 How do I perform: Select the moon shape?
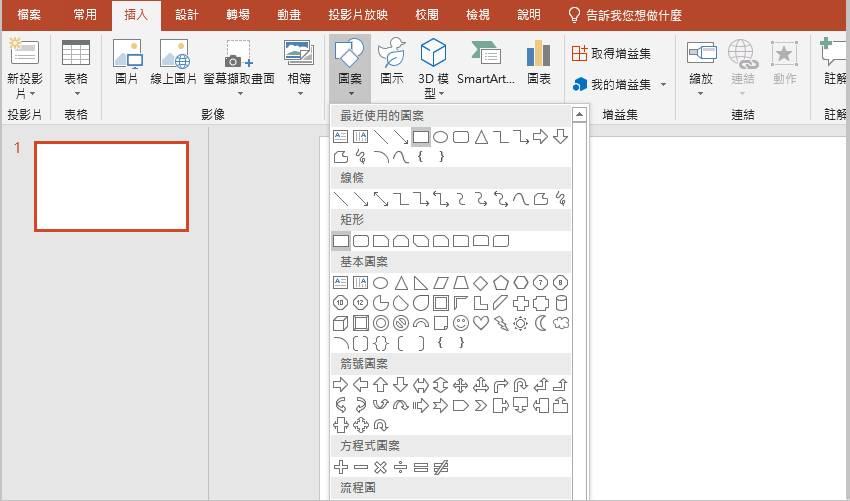[x=540, y=323]
